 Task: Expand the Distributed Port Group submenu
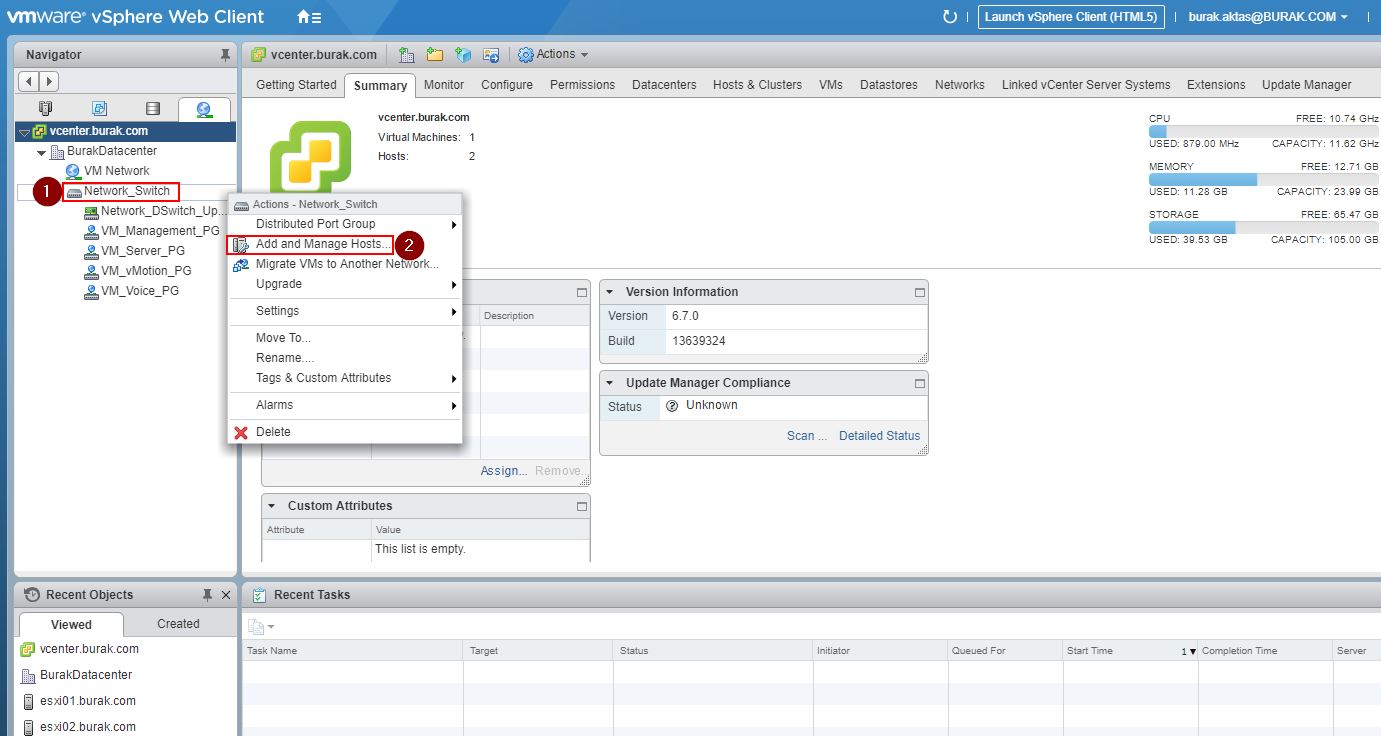(345, 224)
